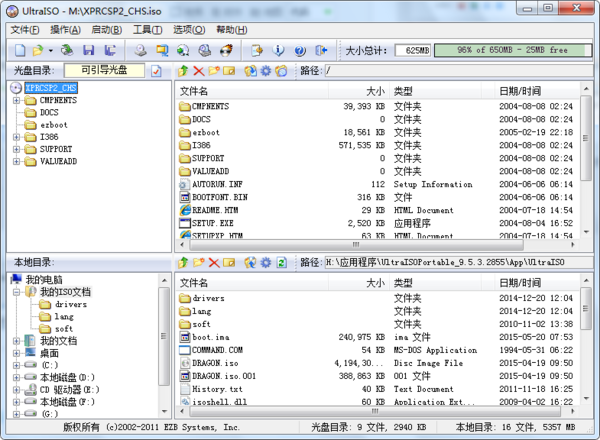The width and height of the screenshot is (600, 440).
Task: Click the Open CD/DVD toolbar icon
Action: click(x=67, y=50)
